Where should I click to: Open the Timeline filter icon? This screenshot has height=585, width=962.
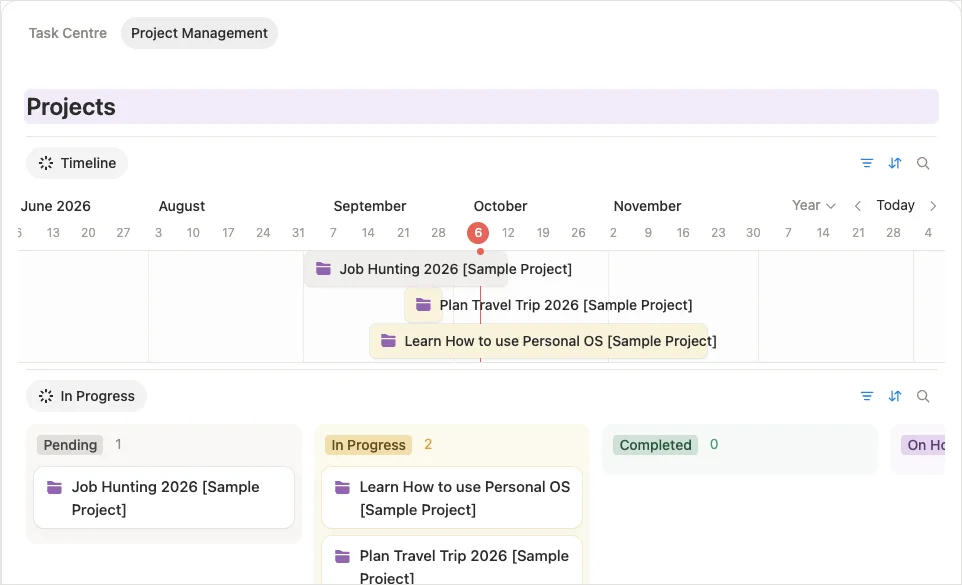coord(866,163)
